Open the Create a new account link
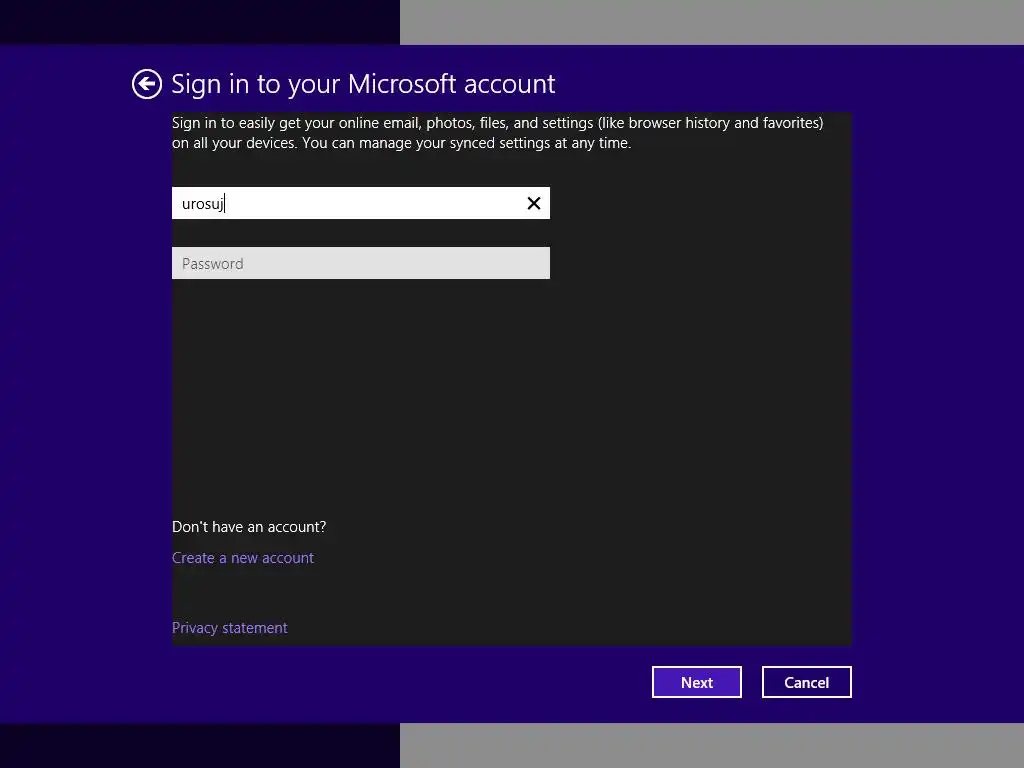This screenshot has height=768, width=1024. coord(243,558)
